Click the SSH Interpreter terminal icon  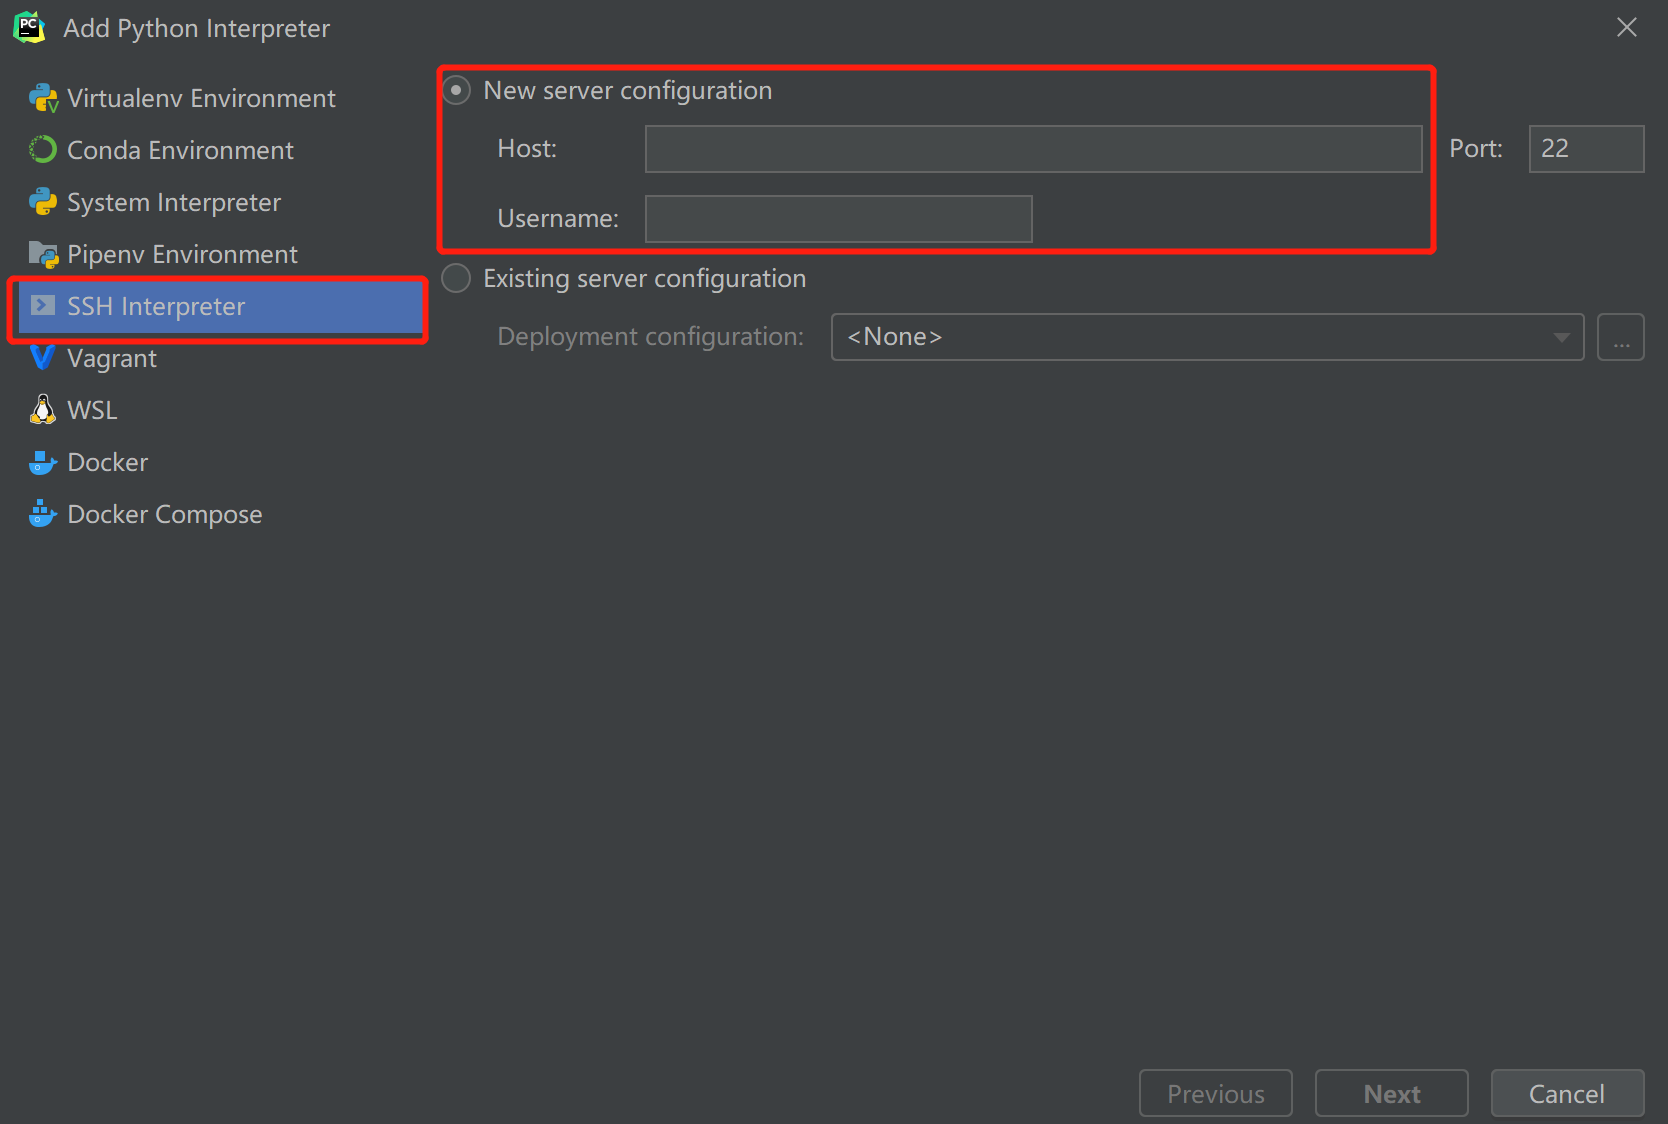(43, 306)
